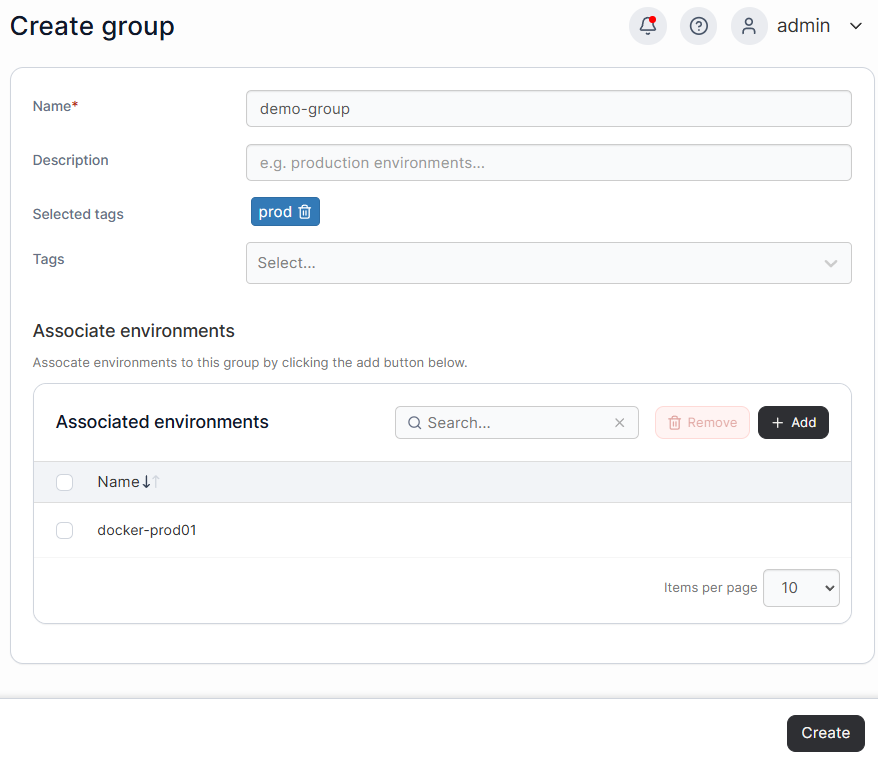The height and width of the screenshot is (763, 878).
Task: Toggle the select-all checkbox in header
Action: coord(64,482)
